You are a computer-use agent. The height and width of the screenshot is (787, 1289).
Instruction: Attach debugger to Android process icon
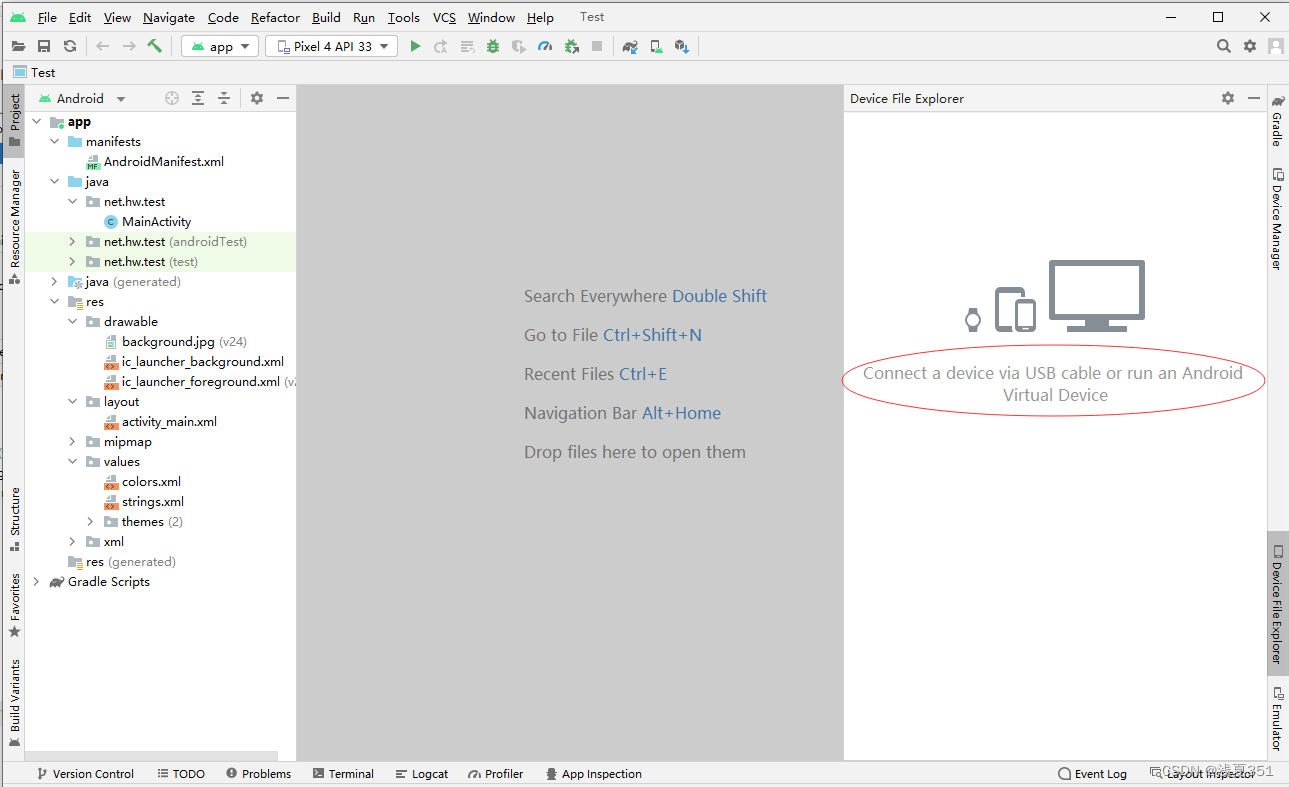(x=571, y=46)
